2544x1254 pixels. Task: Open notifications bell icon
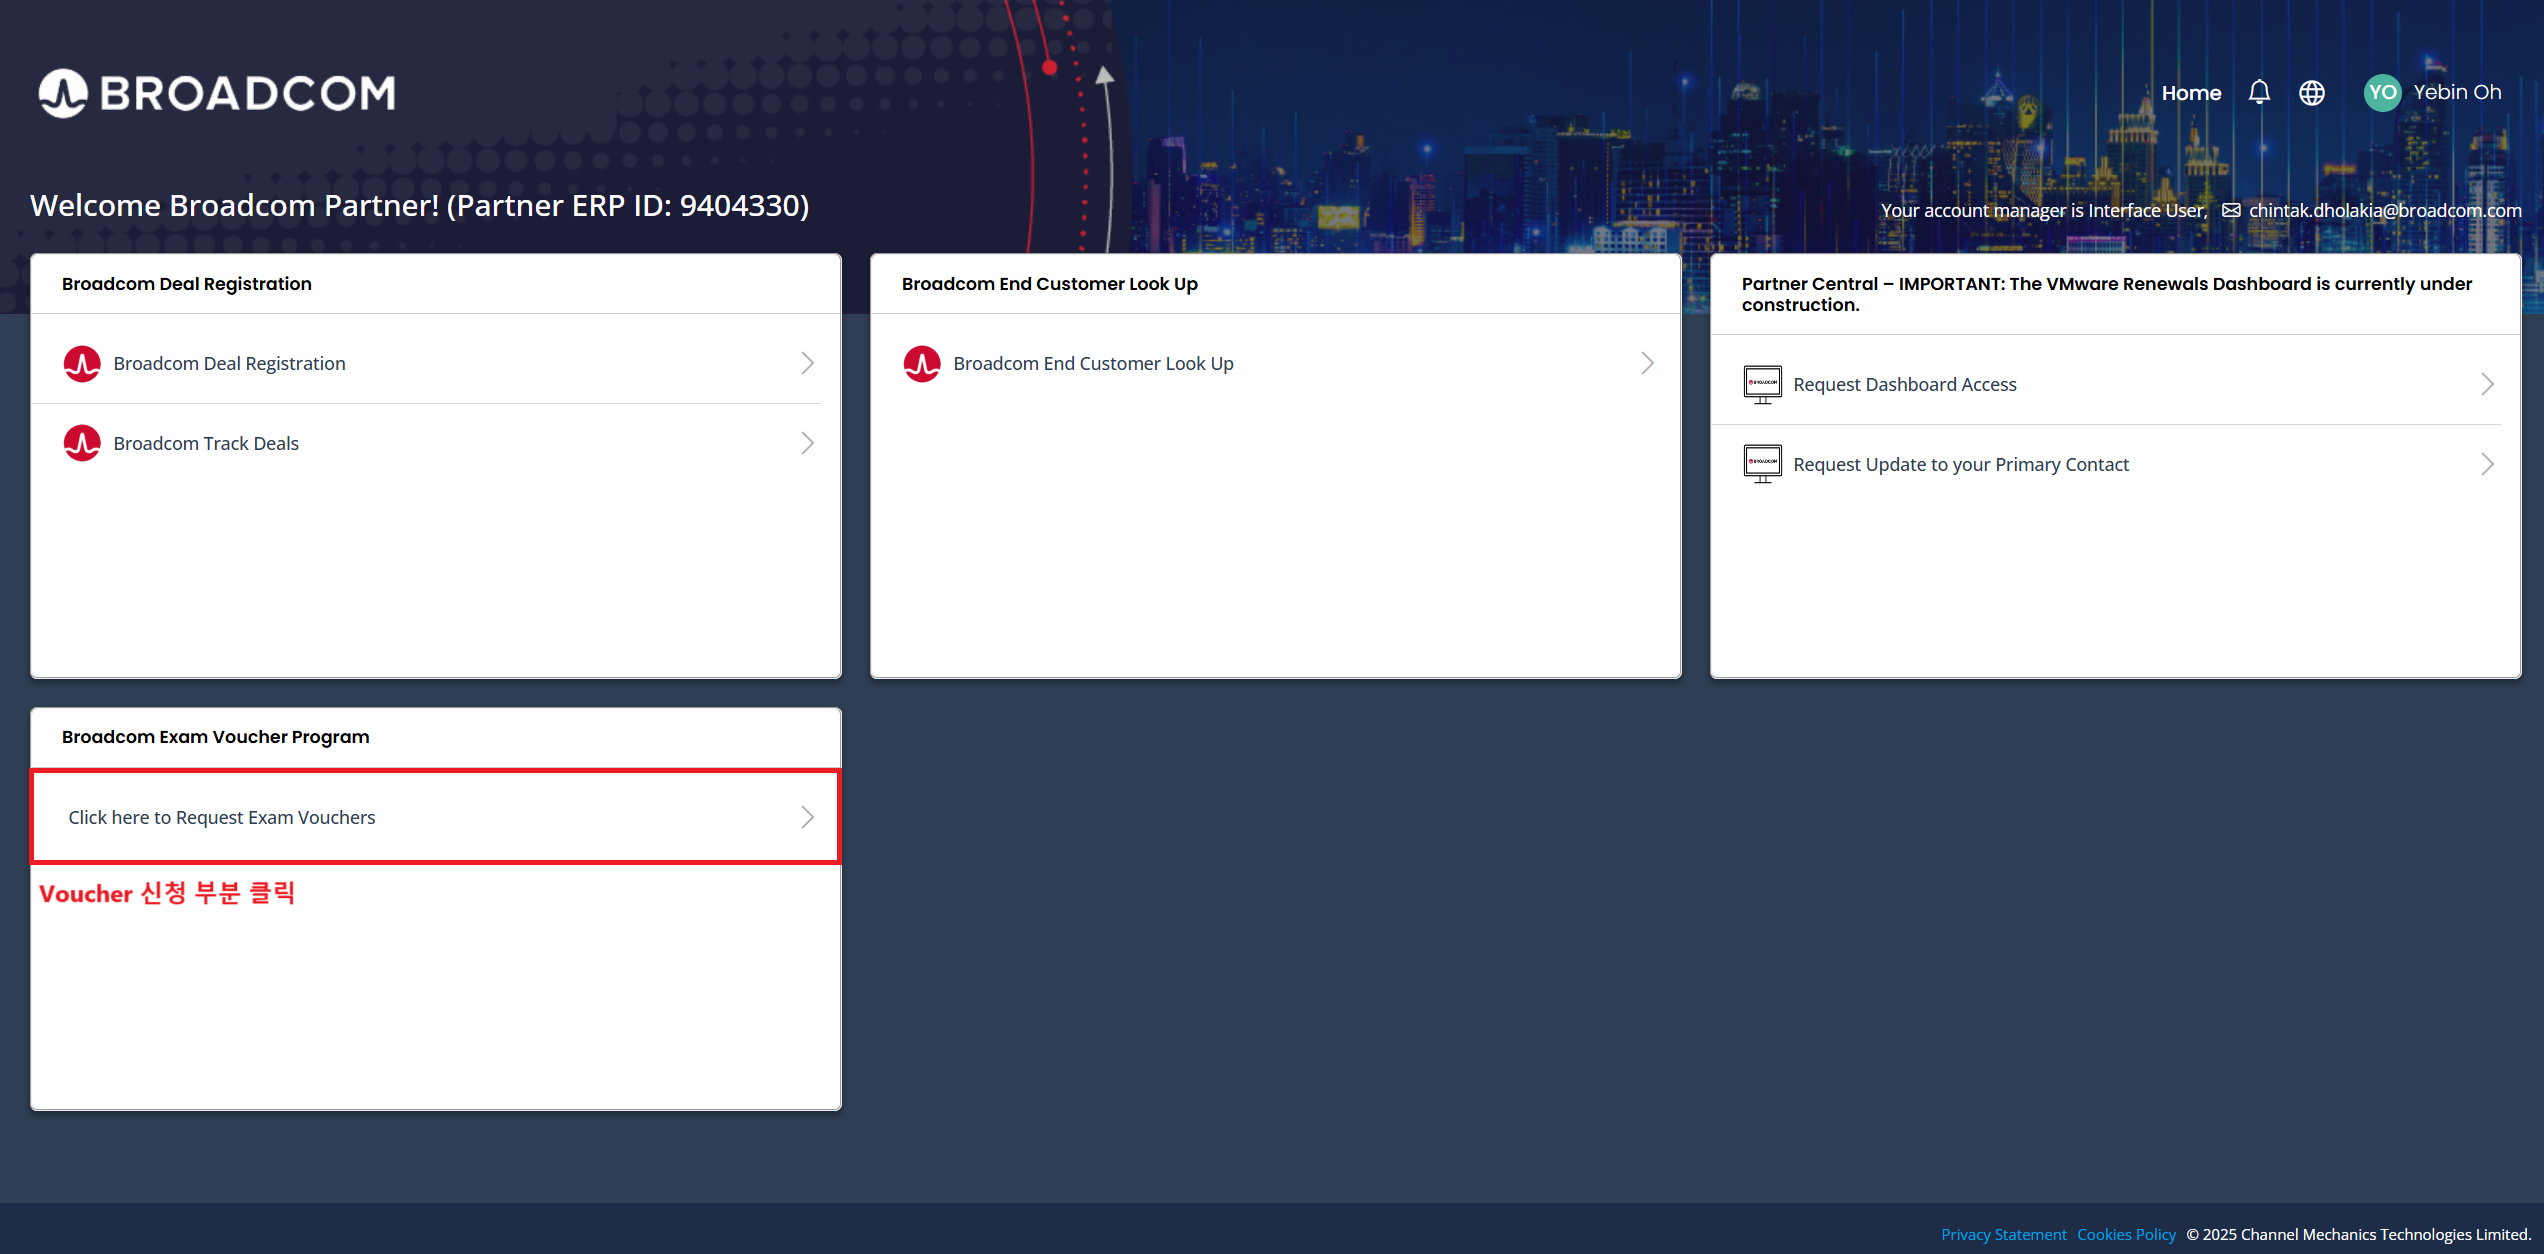pyautogui.click(x=2259, y=93)
